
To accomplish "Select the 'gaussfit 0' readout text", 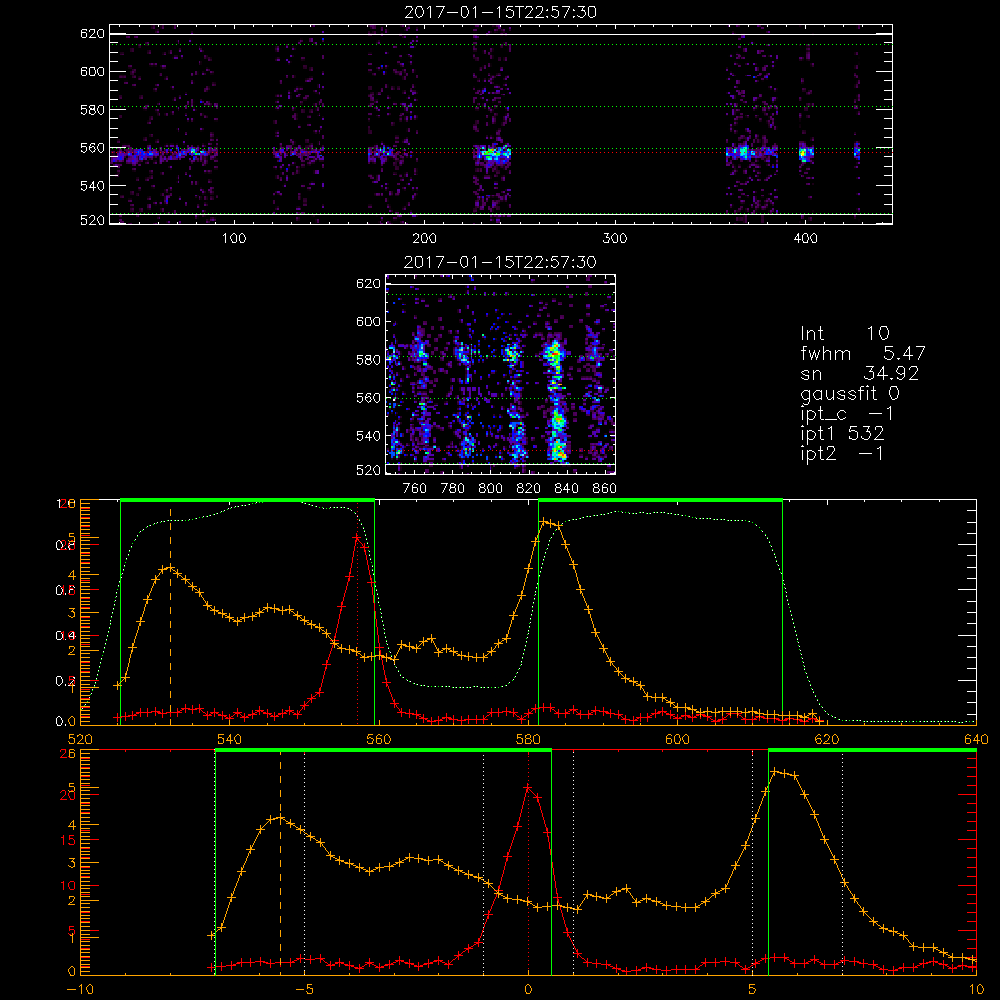I will [x=849, y=393].
